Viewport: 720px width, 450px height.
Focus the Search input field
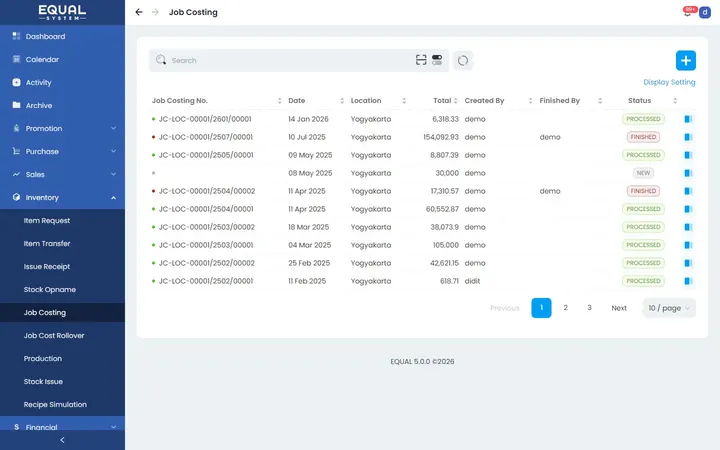[x=292, y=60]
